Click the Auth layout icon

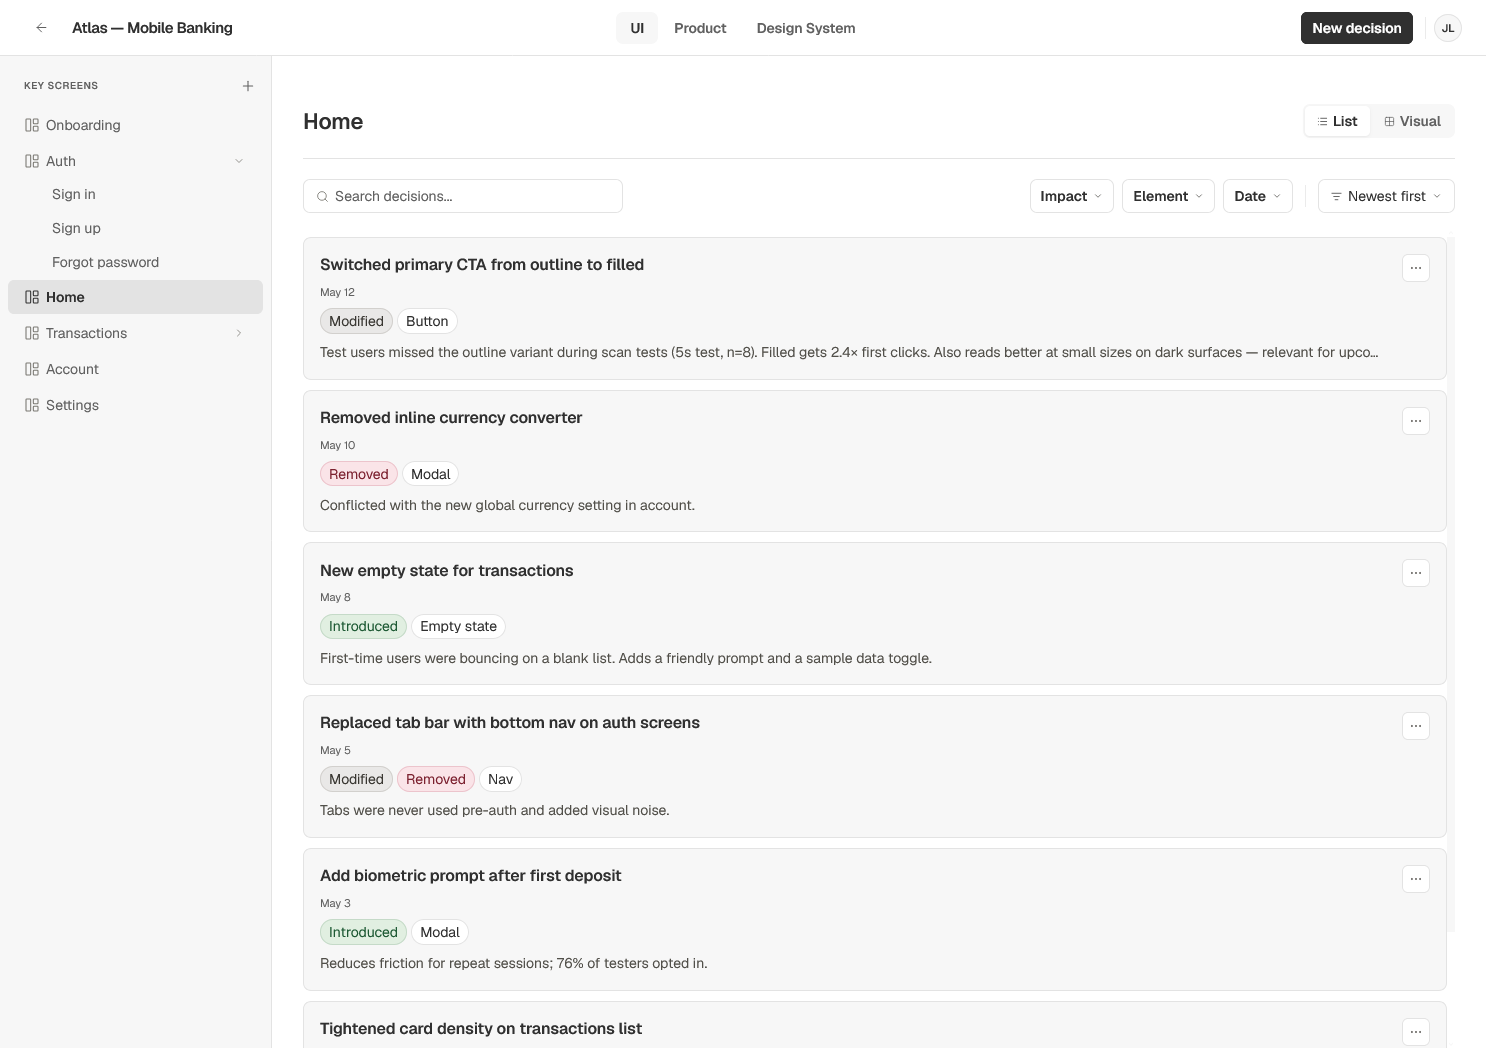pos(32,161)
